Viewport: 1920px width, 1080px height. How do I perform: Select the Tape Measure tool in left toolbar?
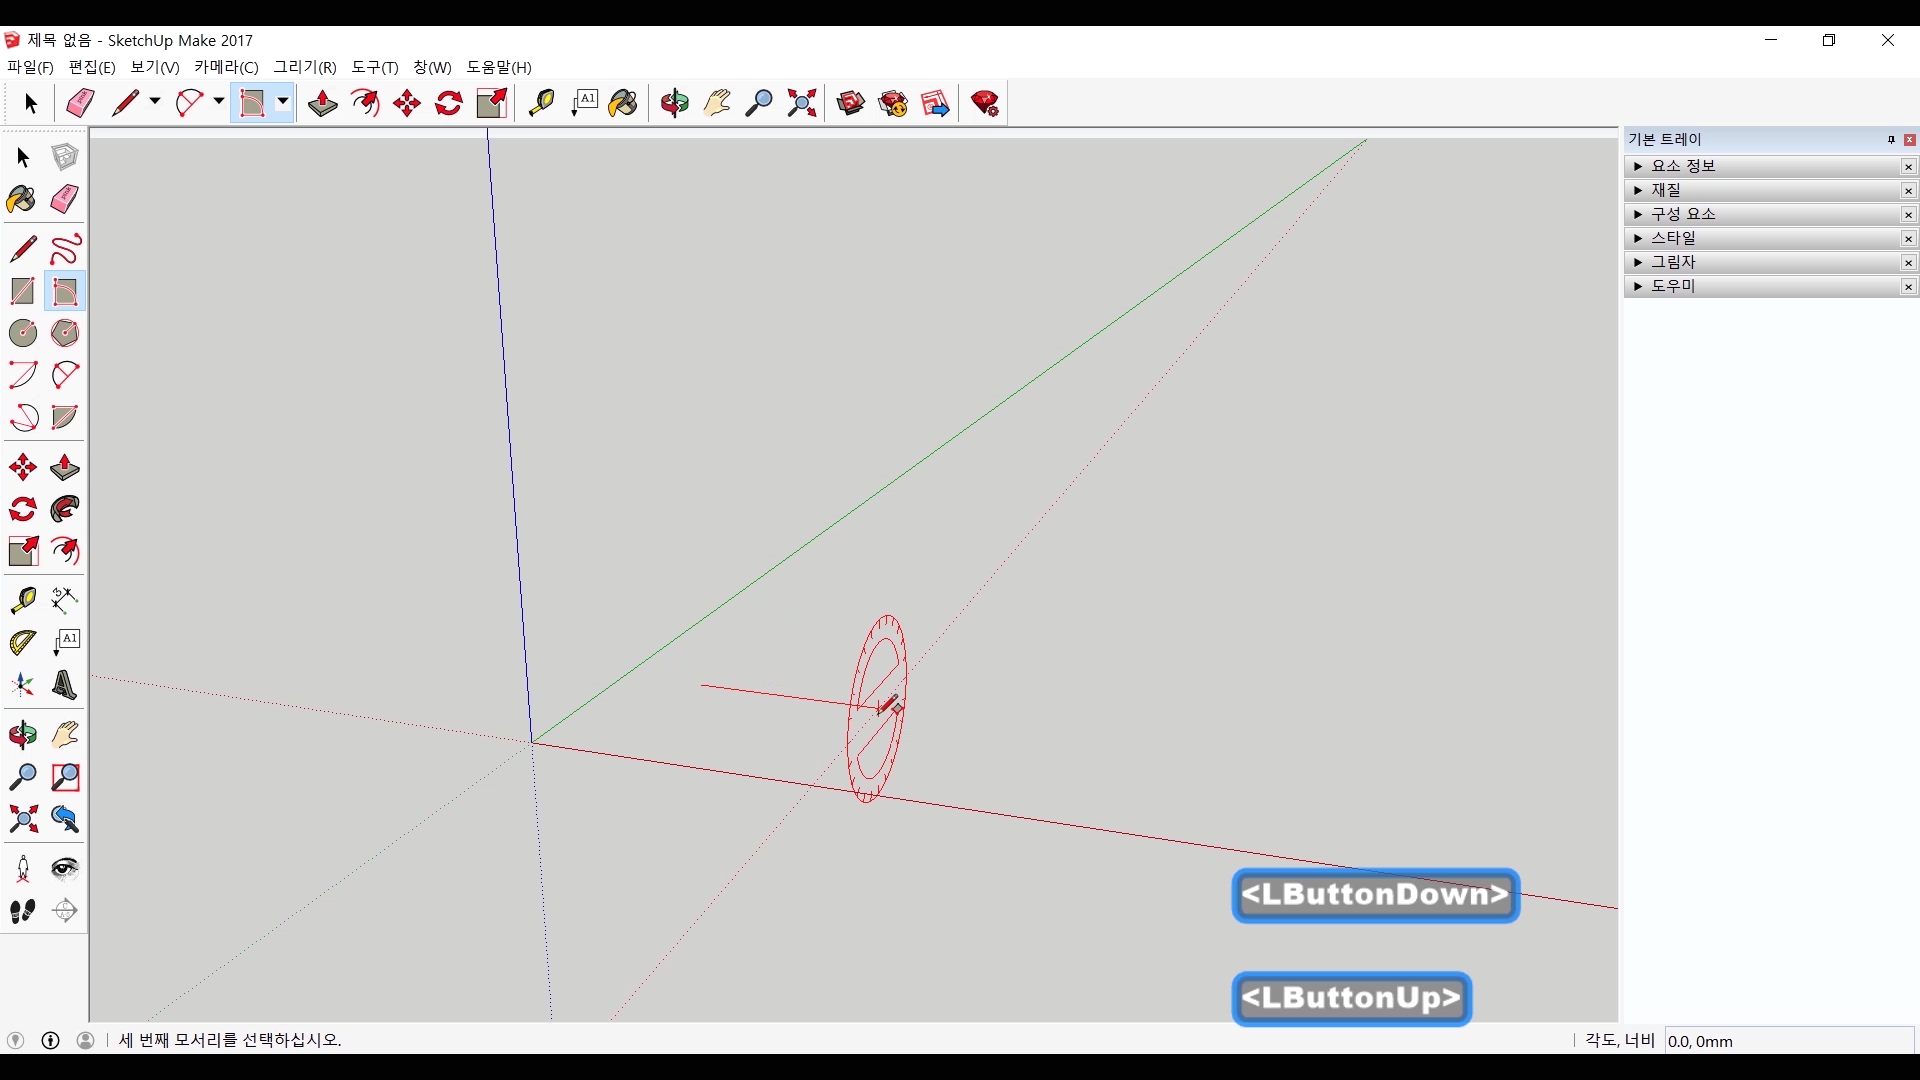(22, 600)
